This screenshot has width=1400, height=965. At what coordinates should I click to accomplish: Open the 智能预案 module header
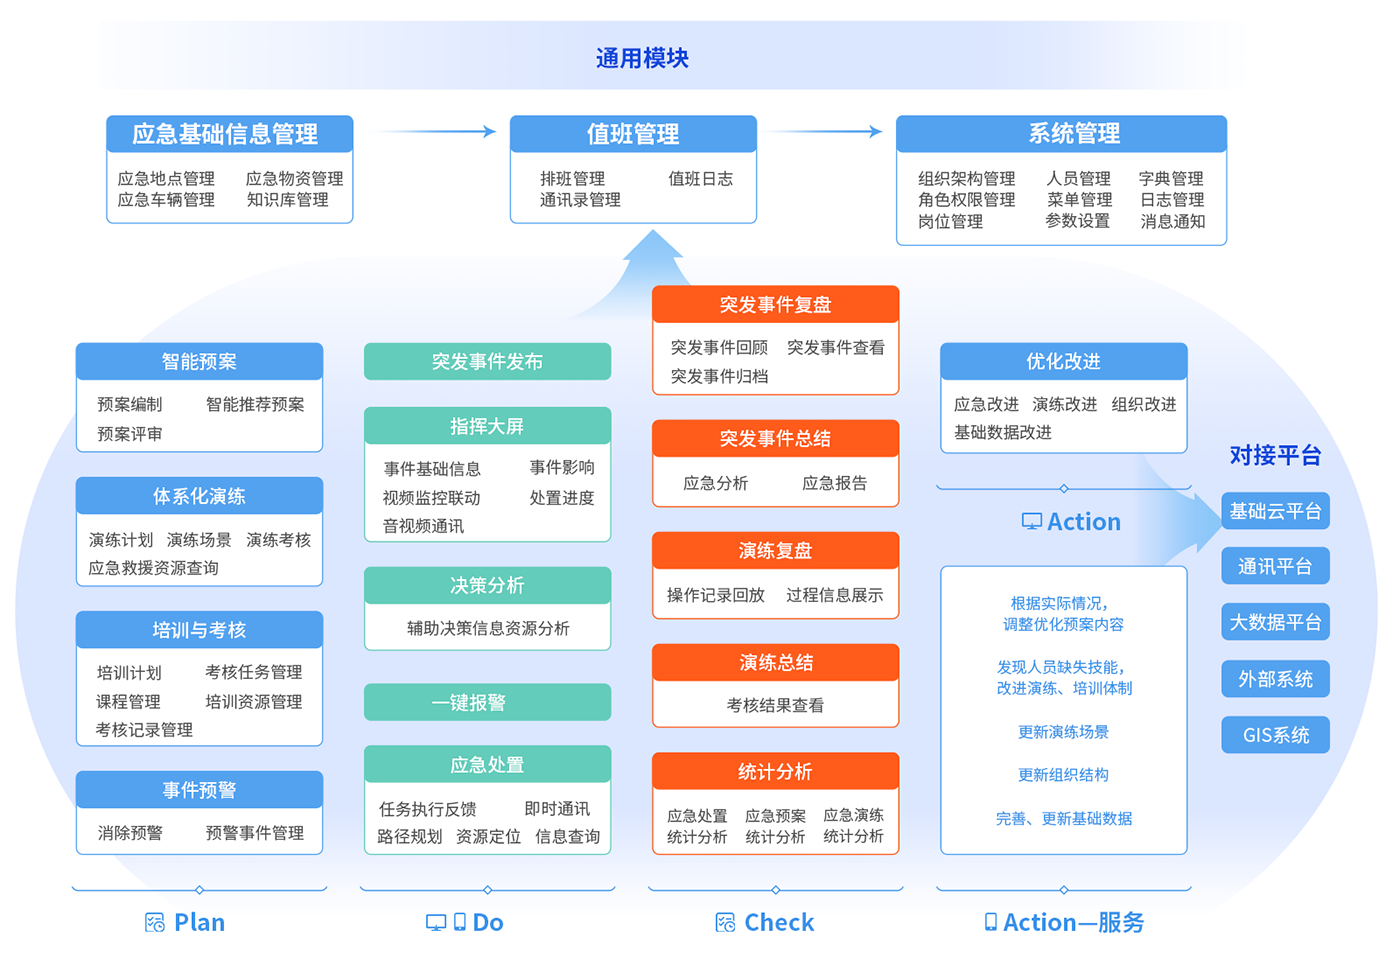(x=199, y=362)
